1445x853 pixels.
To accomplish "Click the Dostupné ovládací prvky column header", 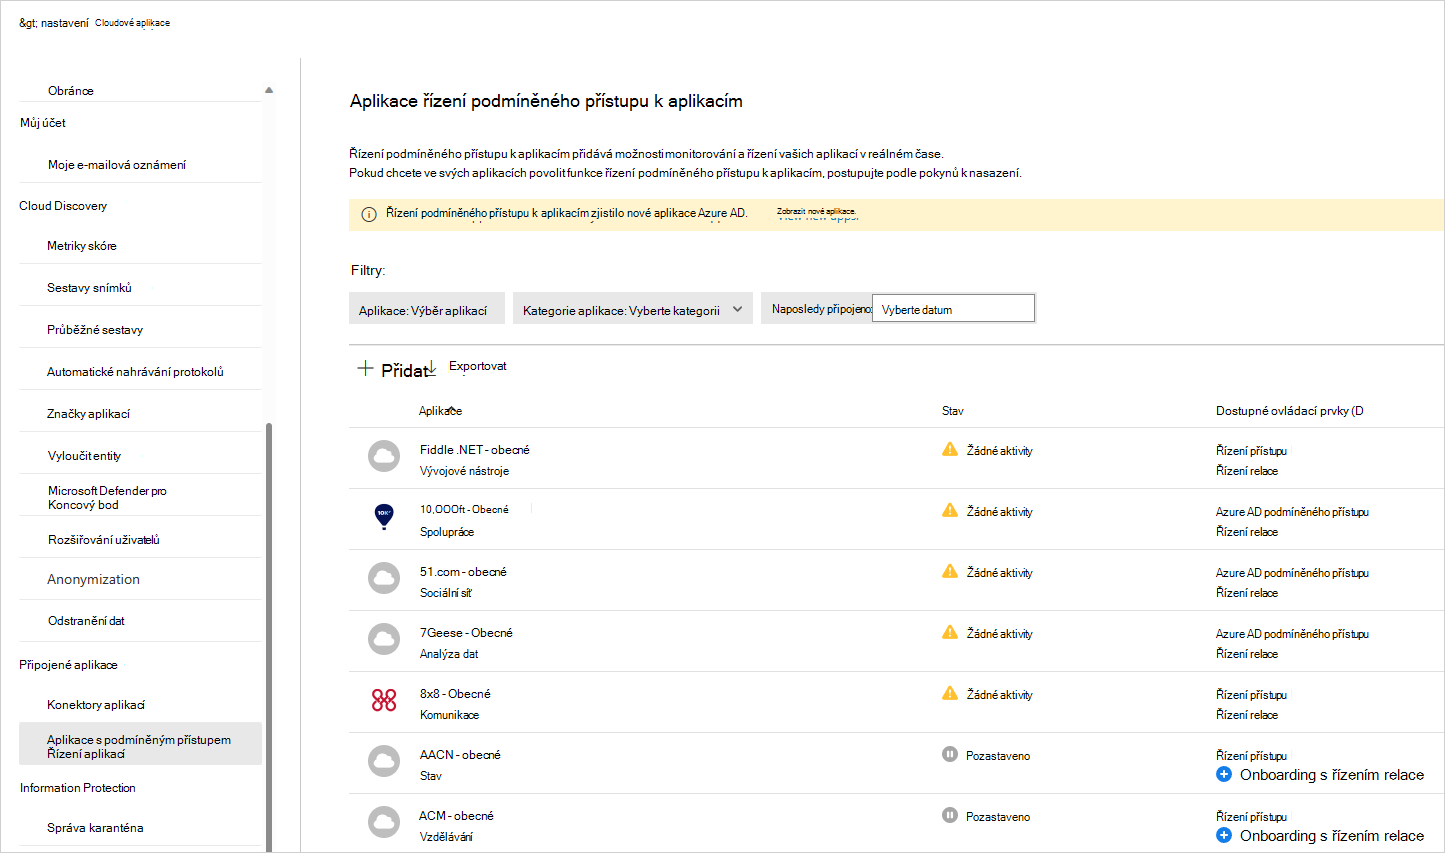I will click(1290, 411).
